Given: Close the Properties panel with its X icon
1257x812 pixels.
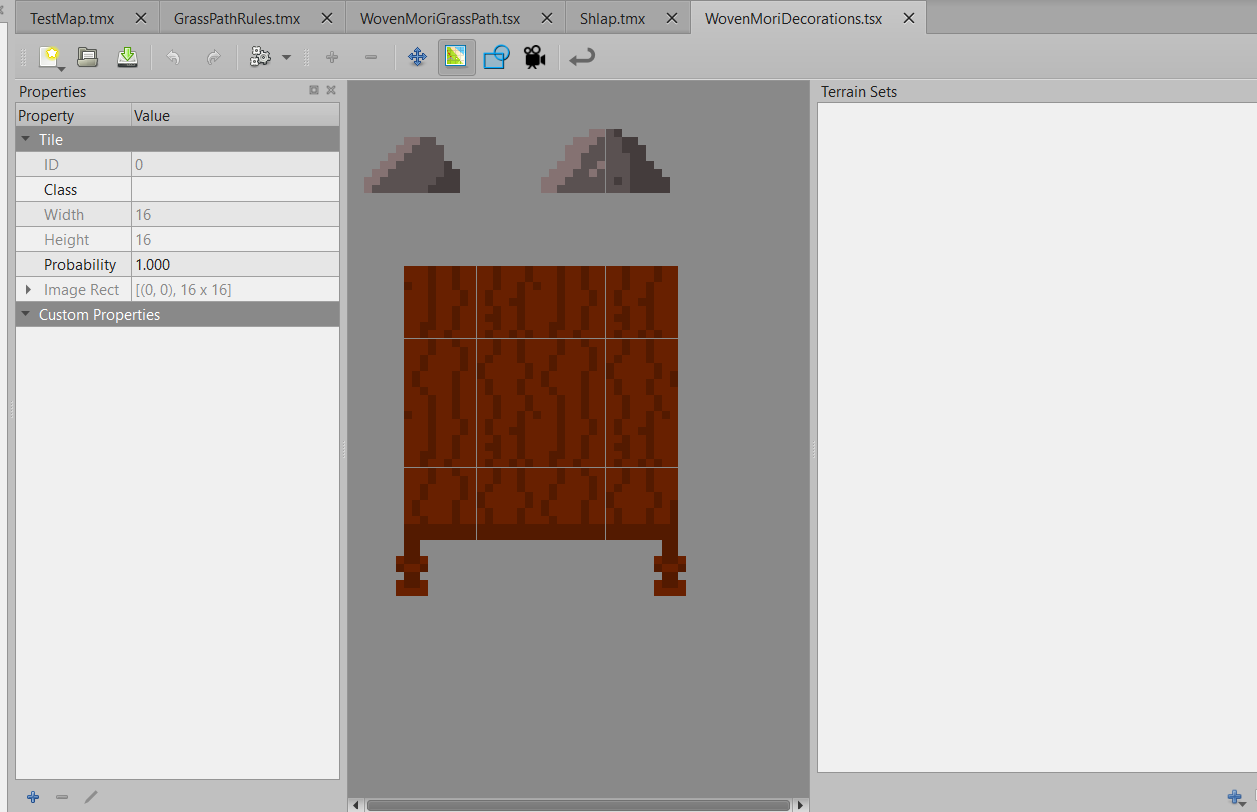Looking at the screenshot, I should tap(330, 90).
